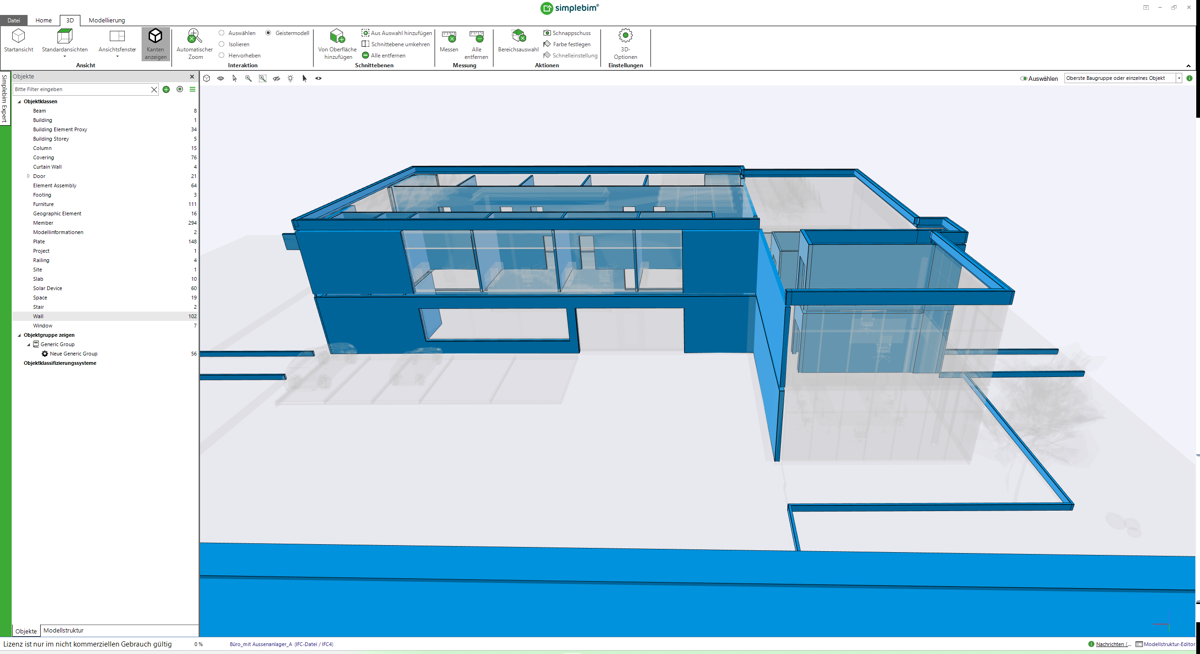Toggle the Kanten anzeigen button
Screen dimensions: 1200x654
click(x=155, y=45)
